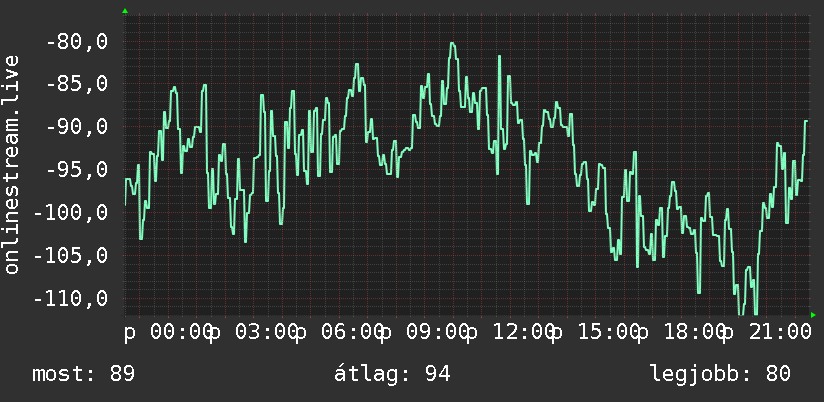Image resolution: width=824 pixels, height=402 pixels.
Task: Click the -90,0 y-axis label
Action: tap(77, 127)
